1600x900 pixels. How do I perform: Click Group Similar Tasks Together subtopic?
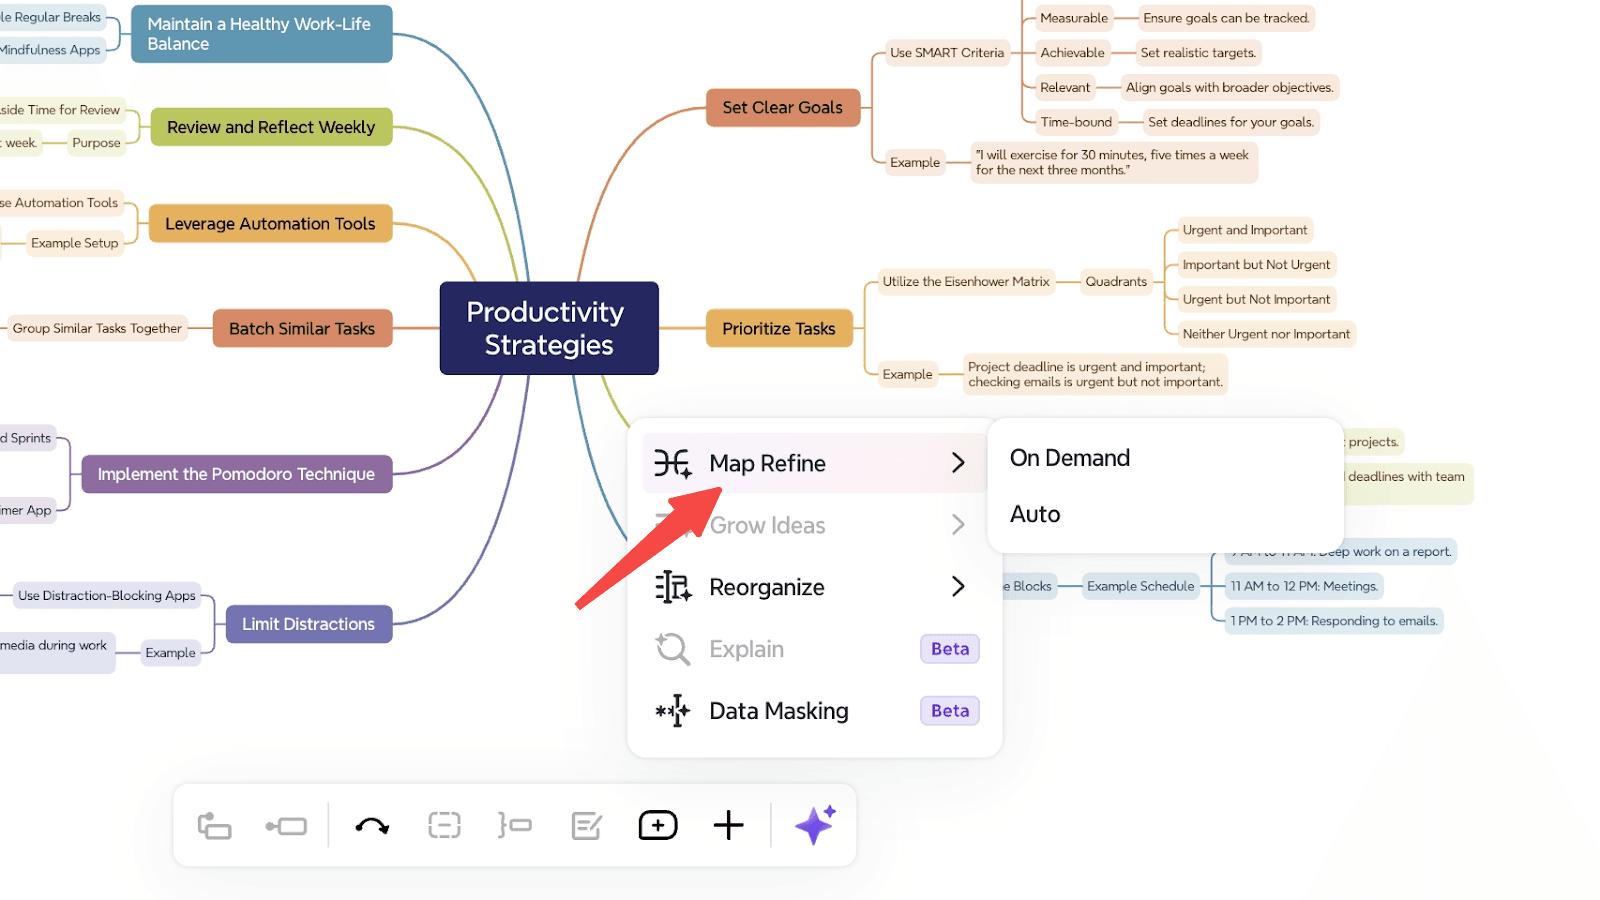(x=97, y=328)
